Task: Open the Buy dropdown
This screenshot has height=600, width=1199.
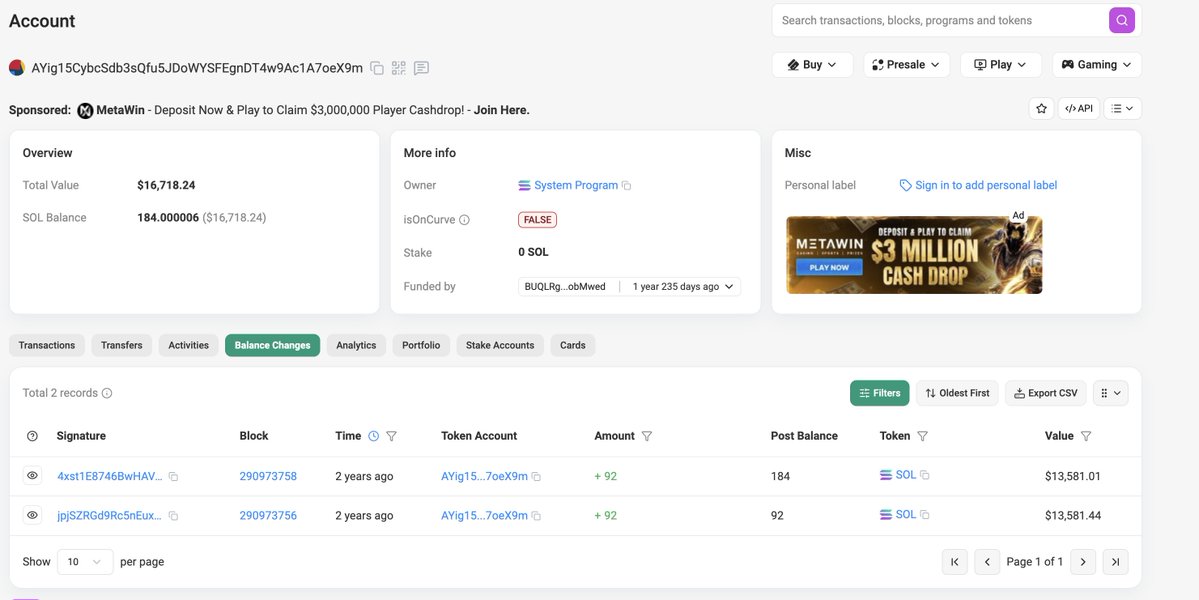Action: tap(812, 65)
